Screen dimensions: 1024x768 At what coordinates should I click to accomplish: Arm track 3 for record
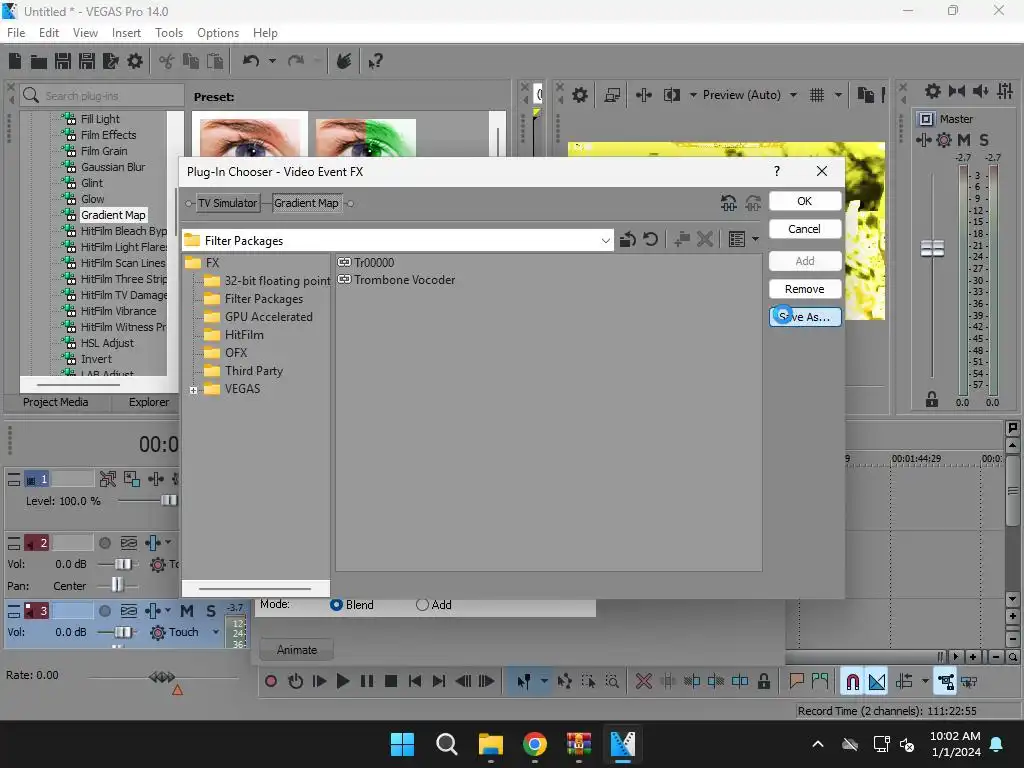pos(104,611)
